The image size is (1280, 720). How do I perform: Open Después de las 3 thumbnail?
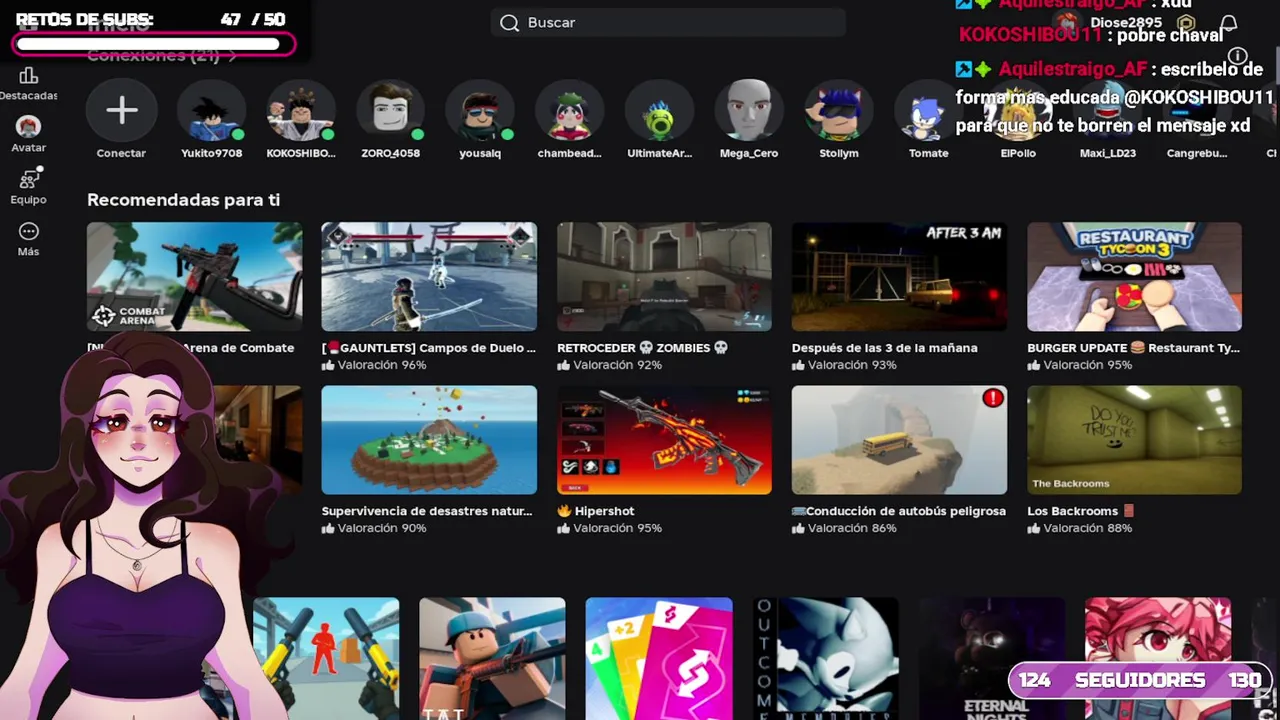point(899,276)
